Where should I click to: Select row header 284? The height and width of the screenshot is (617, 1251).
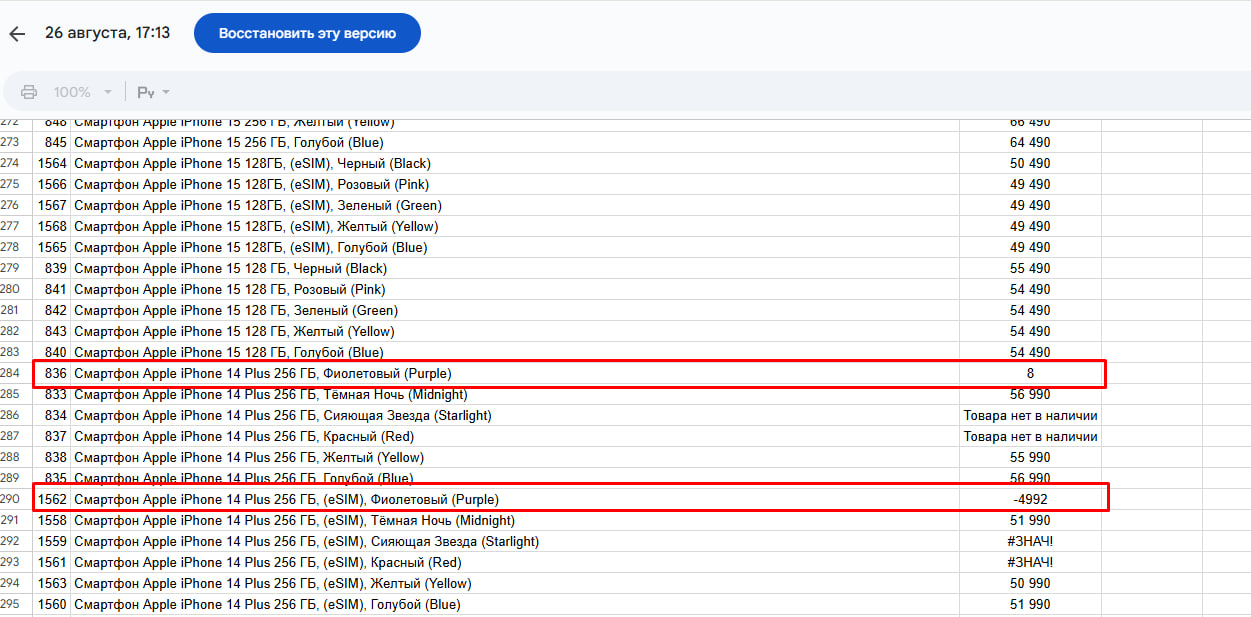tap(11, 373)
